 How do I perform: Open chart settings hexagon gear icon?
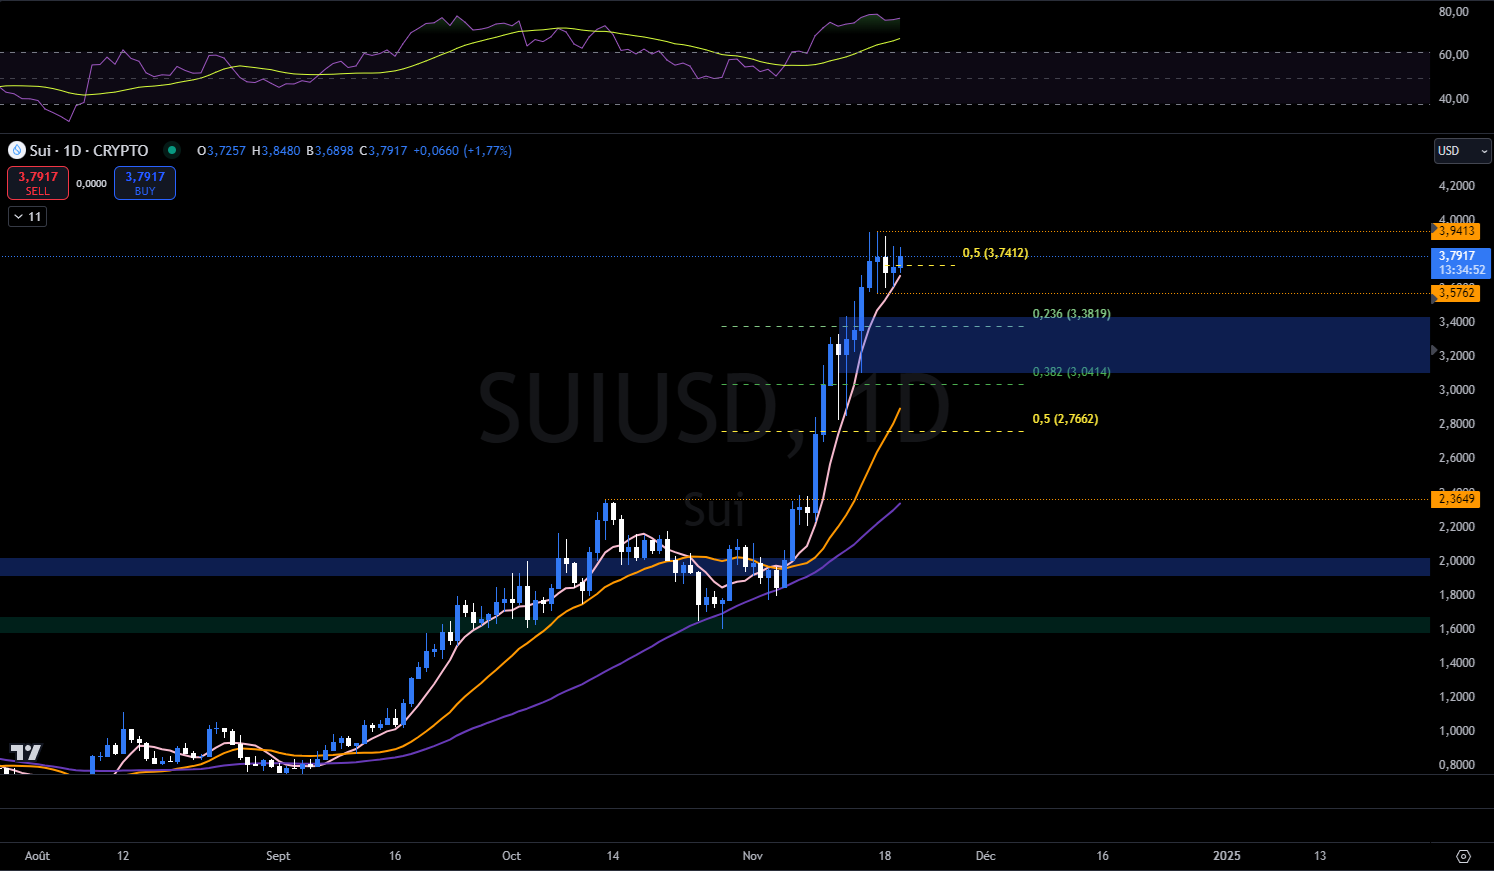click(x=1463, y=856)
